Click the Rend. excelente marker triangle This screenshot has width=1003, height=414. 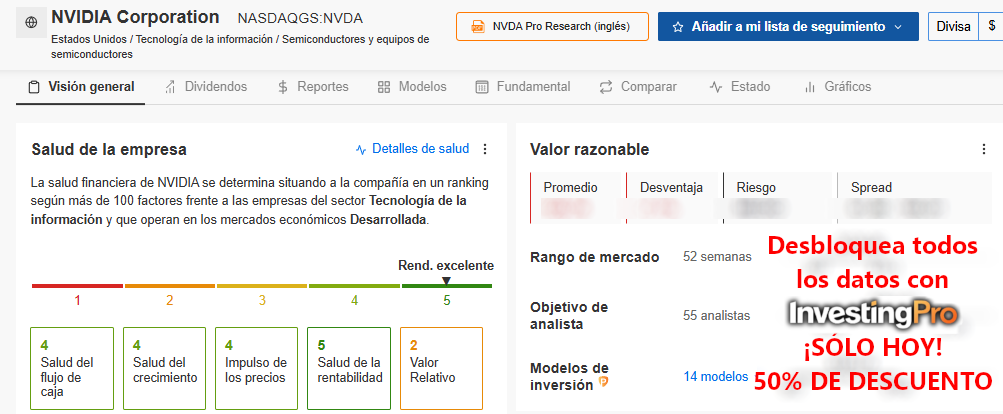(x=446, y=280)
